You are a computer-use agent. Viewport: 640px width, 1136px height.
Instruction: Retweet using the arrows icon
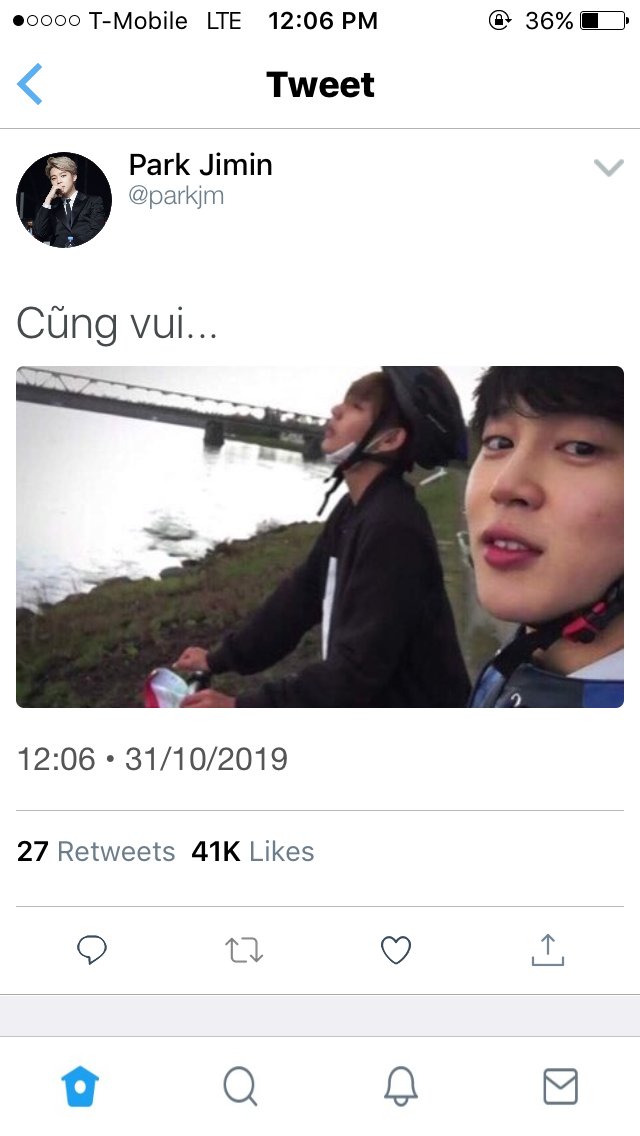pyautogui.click(x=244, y=949)
